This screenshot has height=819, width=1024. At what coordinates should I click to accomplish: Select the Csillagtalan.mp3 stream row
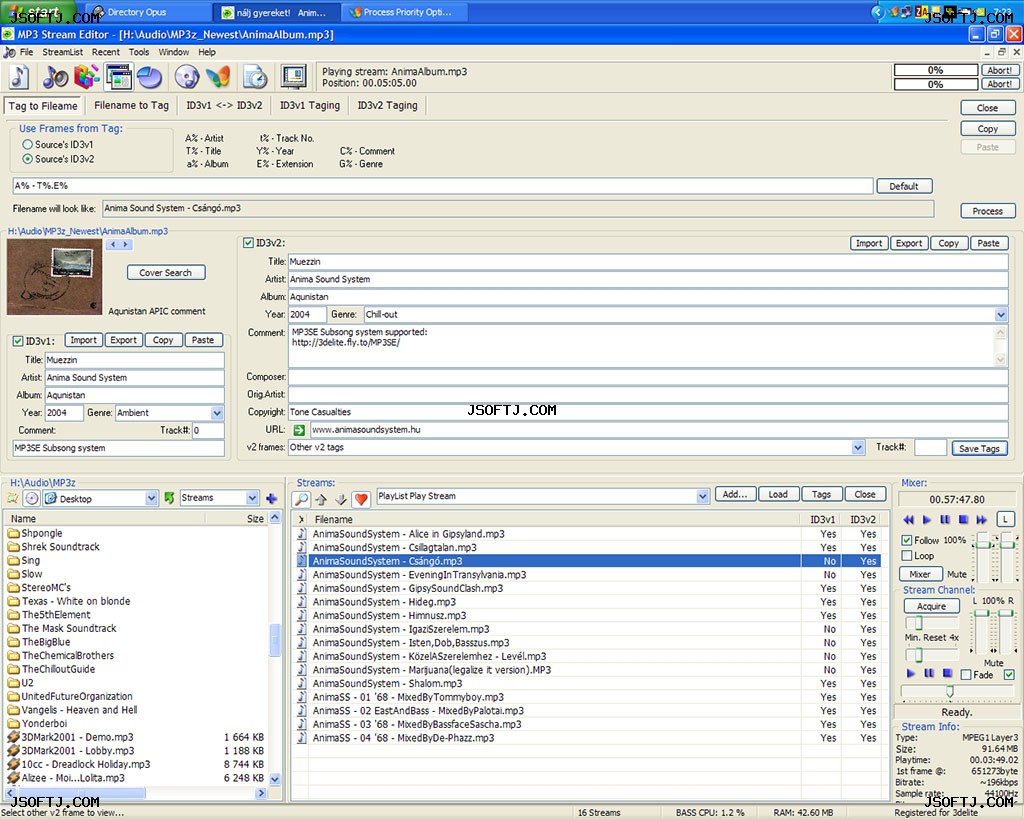point(588,547)
